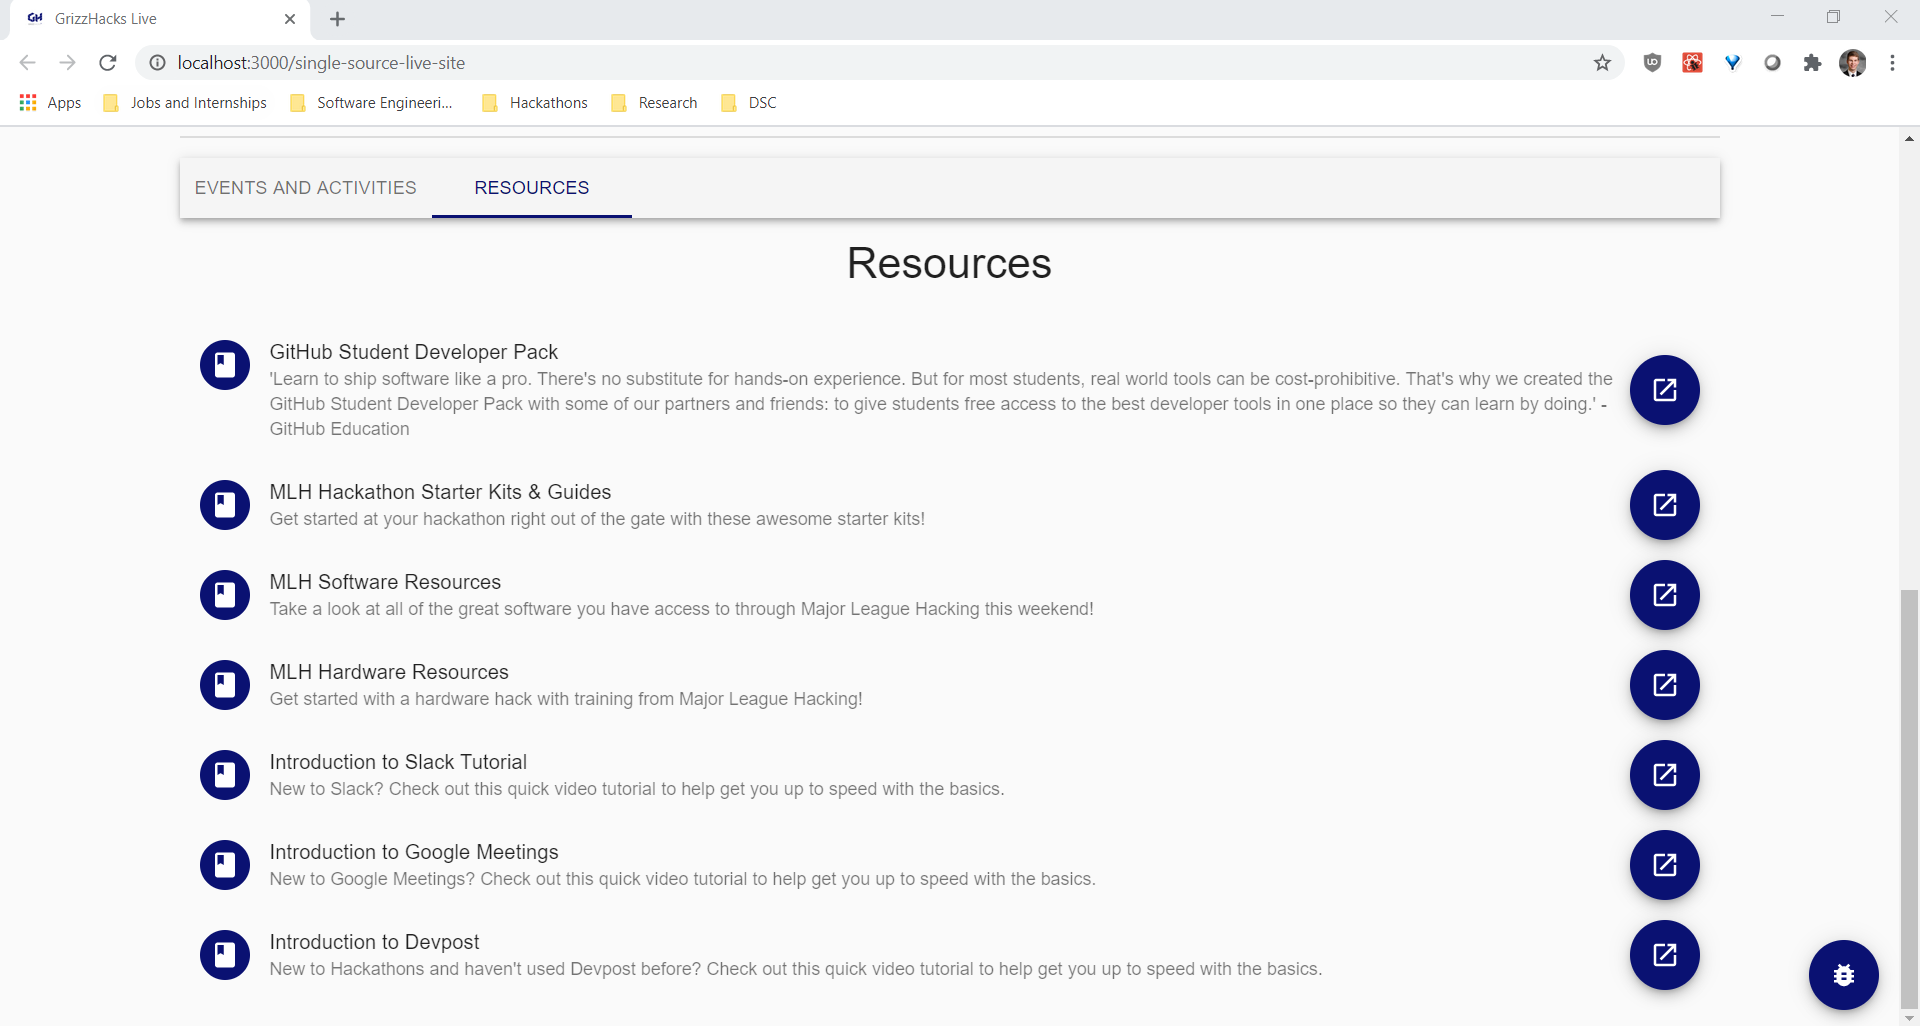This screenshot has width=1920, height=1026.
Task: Click 'MLH Hackathon Starter Kits & Guides' title
Action: pos(440,492)
